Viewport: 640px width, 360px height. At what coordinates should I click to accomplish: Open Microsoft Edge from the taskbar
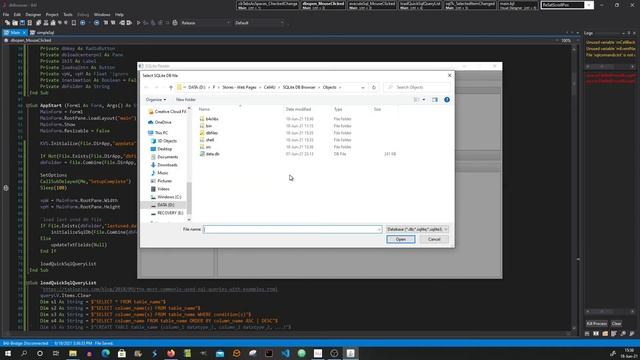(105, 353)
